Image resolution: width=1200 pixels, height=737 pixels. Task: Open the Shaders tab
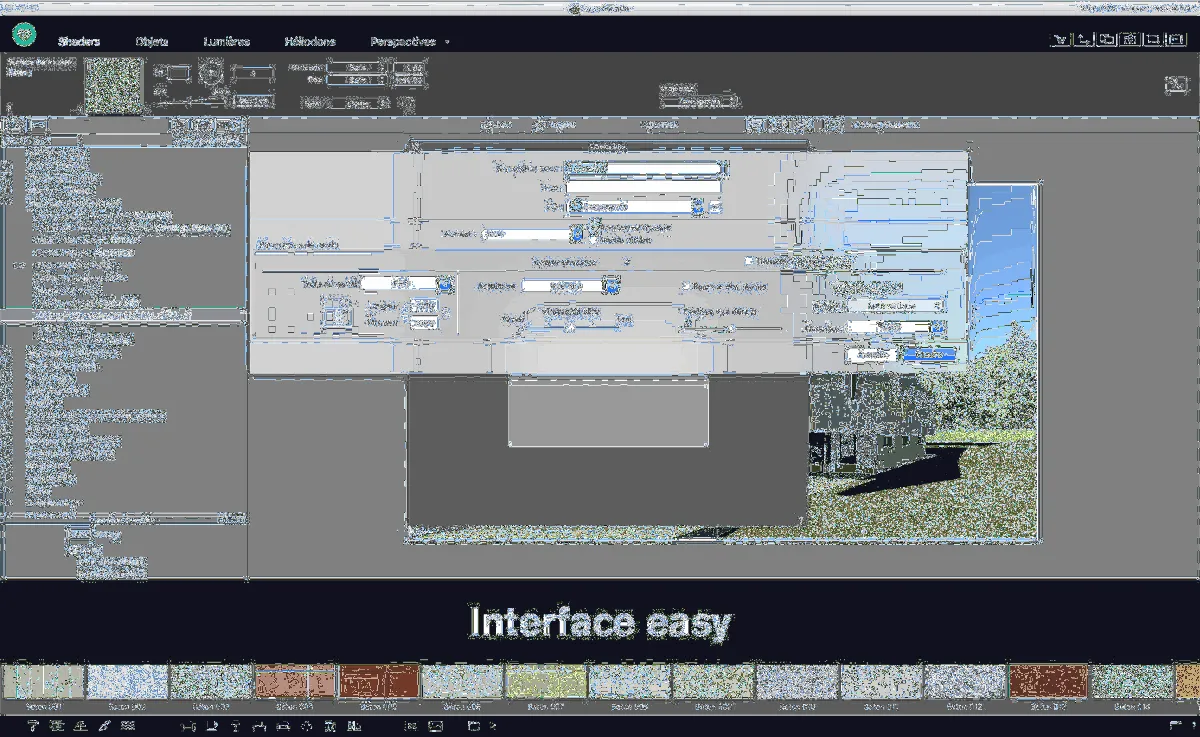[79, 42]
